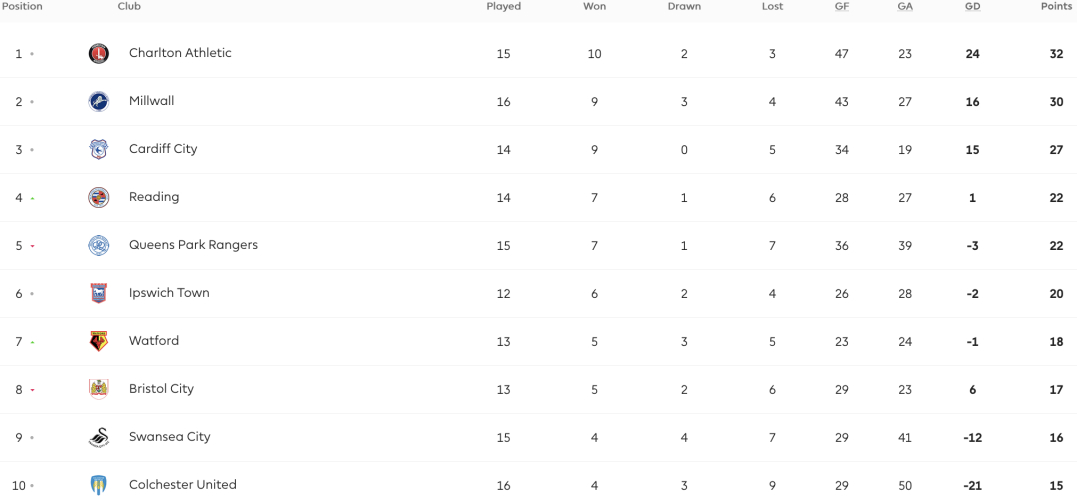Select the Reading club crest

pos(99,198)
